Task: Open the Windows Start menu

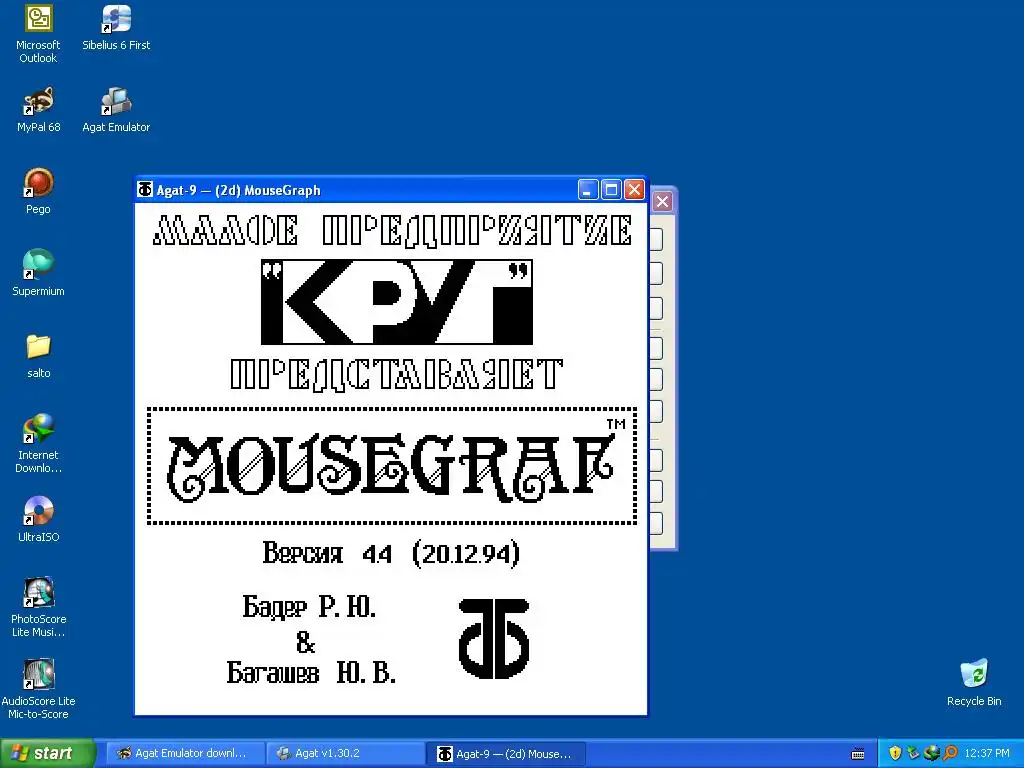Action: pos(48,753)
